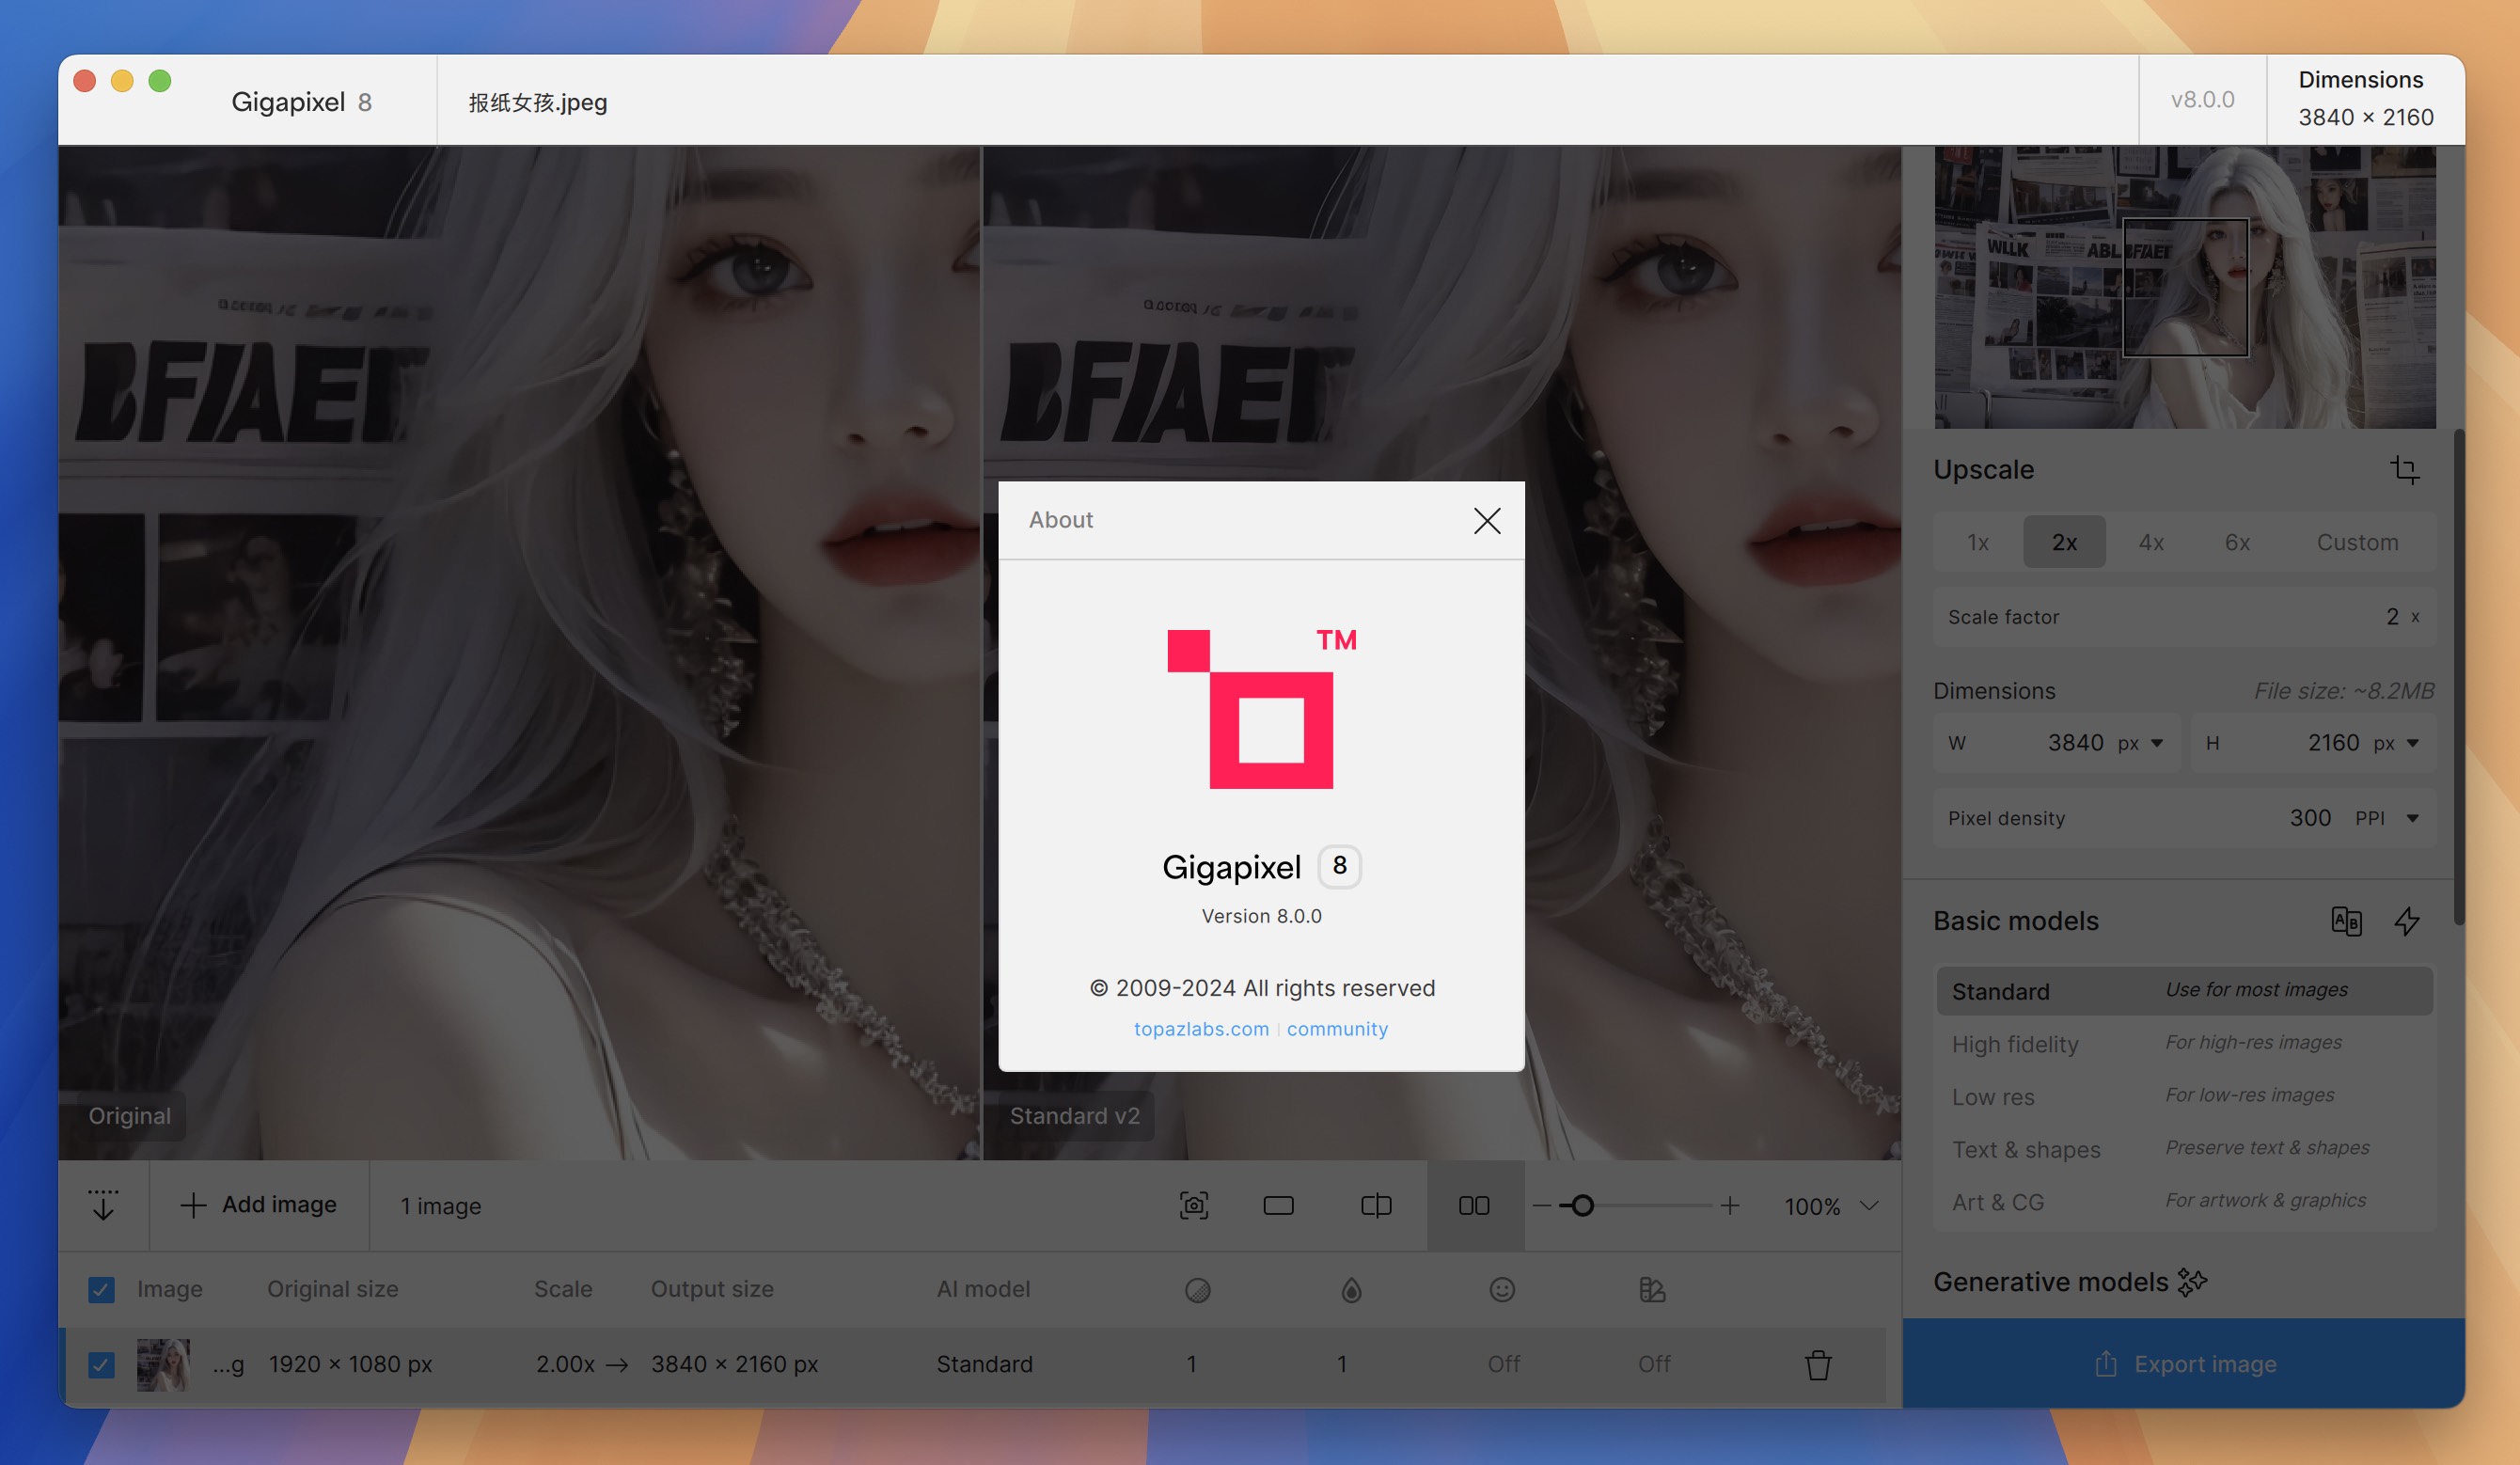Collapse the image list panel arrow
Screen dimensions: 2520x1465
103,1205
